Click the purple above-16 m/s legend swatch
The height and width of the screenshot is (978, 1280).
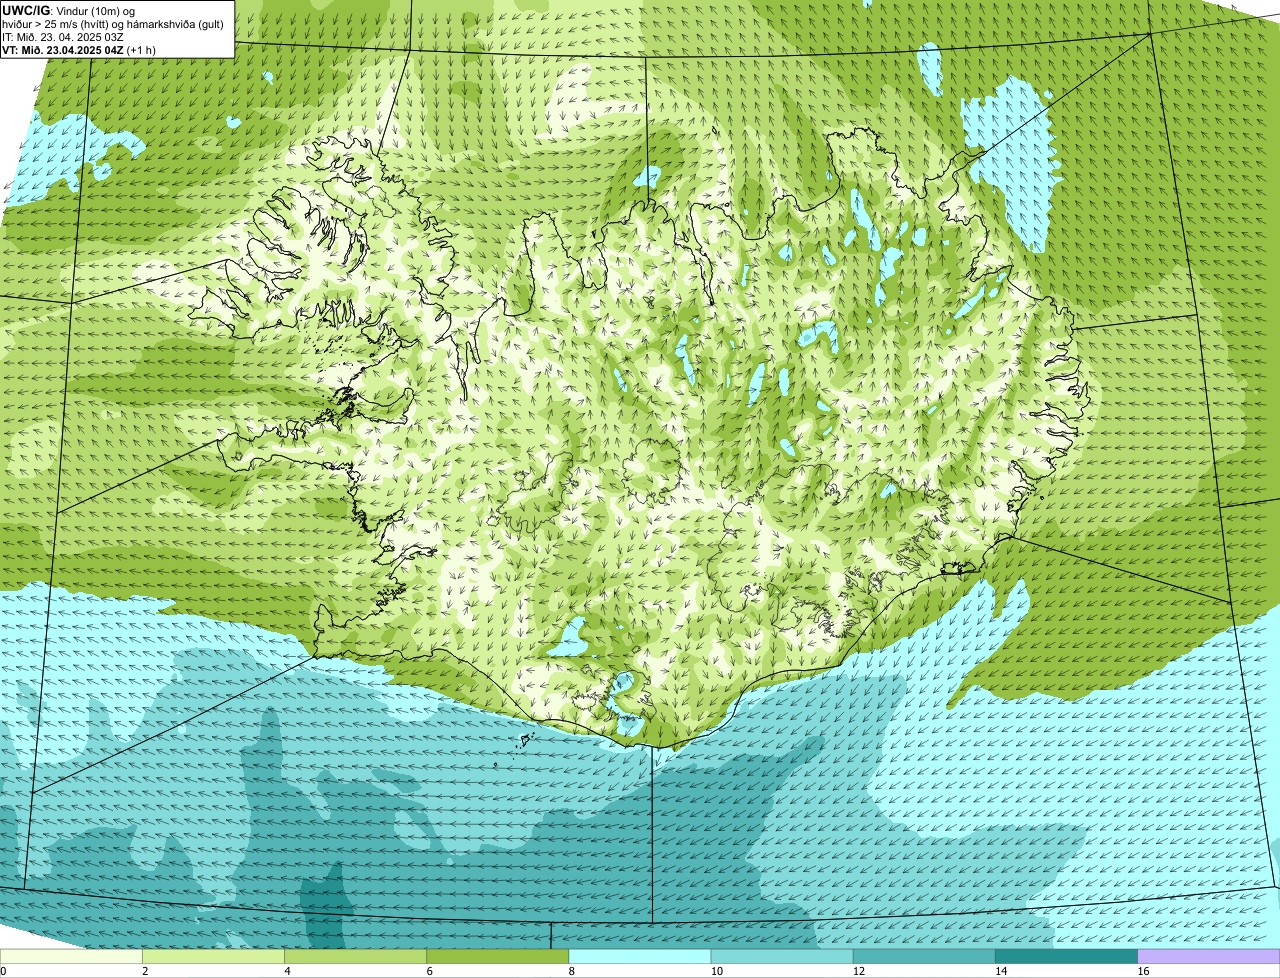point(1209,957)
